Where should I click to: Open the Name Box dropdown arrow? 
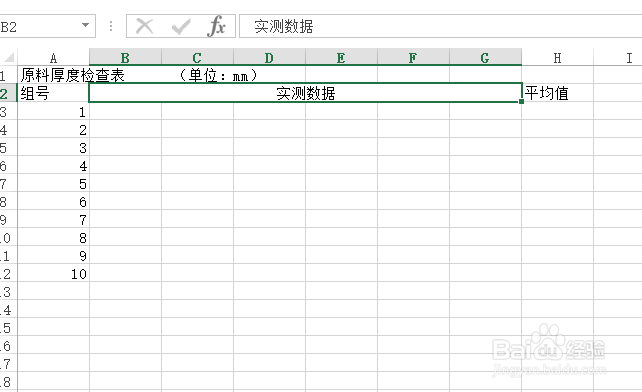coord(85,25)
